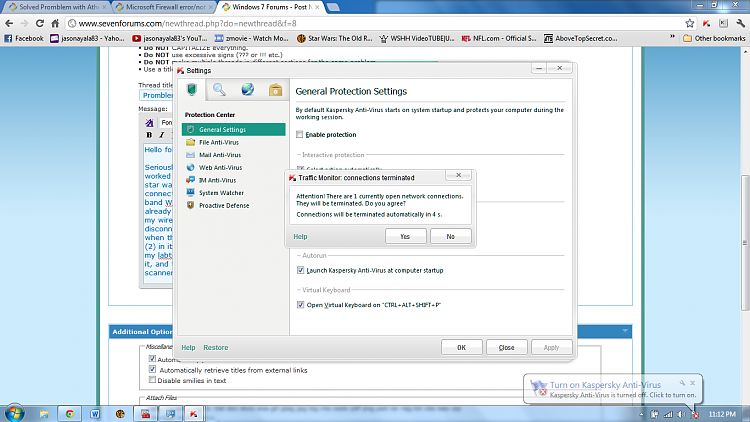The width and height of the screenshot is (750, 422).
Task: Go back in Chrome browser
Action: point(9,23)
